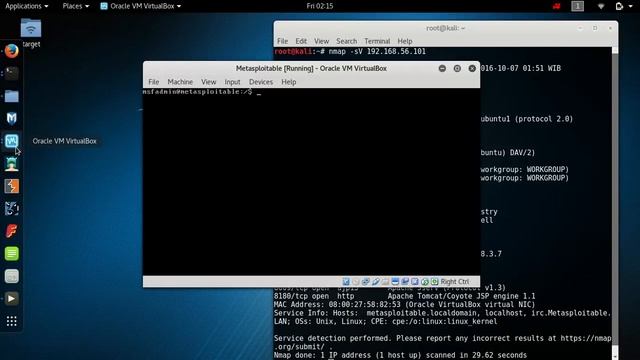Screen dimensions: 640x360
Task: Click the video capture status icon
Action: [405, 282]
